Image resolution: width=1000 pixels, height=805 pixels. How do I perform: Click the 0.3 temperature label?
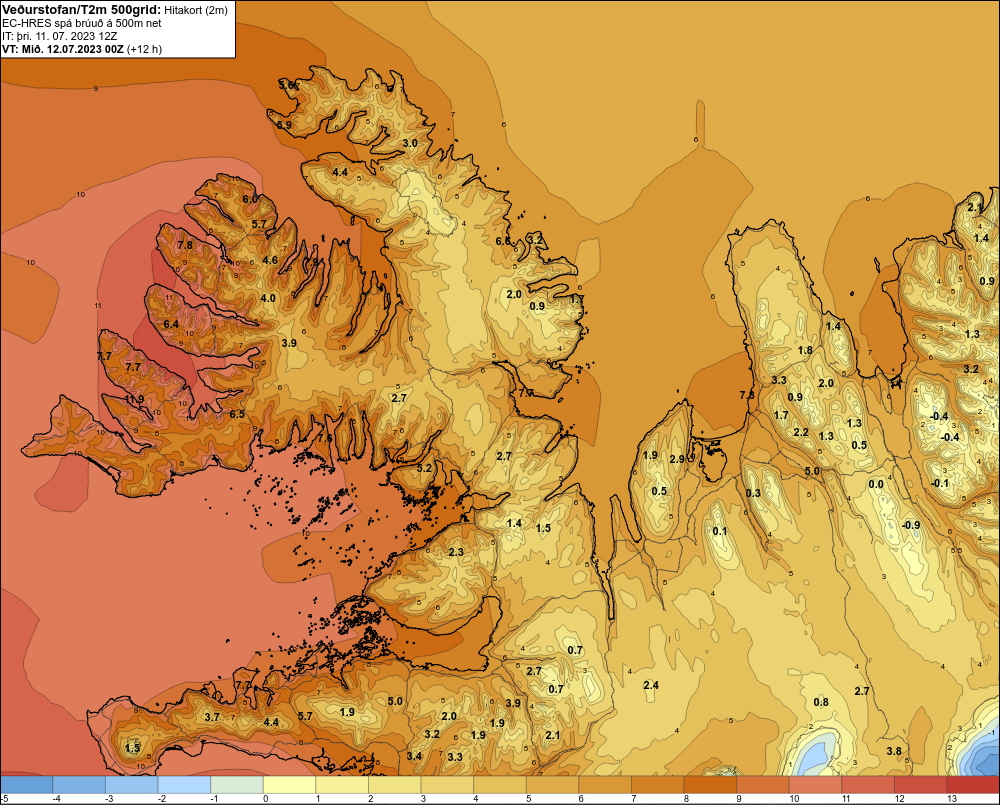point(753,493)
